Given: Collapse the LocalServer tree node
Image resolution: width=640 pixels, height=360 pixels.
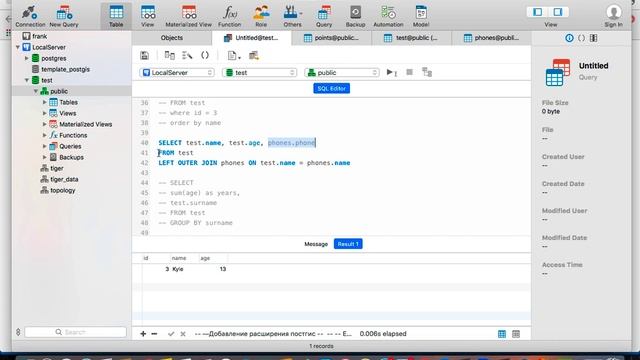Looking at the screenshot, I should tap(18, 47).
